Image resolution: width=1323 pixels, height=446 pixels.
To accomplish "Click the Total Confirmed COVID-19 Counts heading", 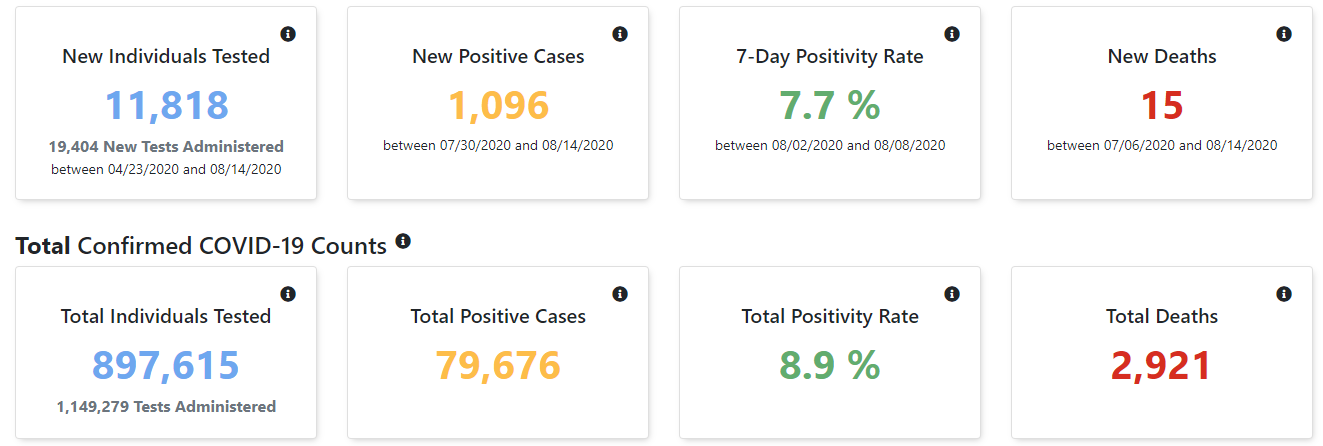I will pyautogui.click(x=201, y=246).
